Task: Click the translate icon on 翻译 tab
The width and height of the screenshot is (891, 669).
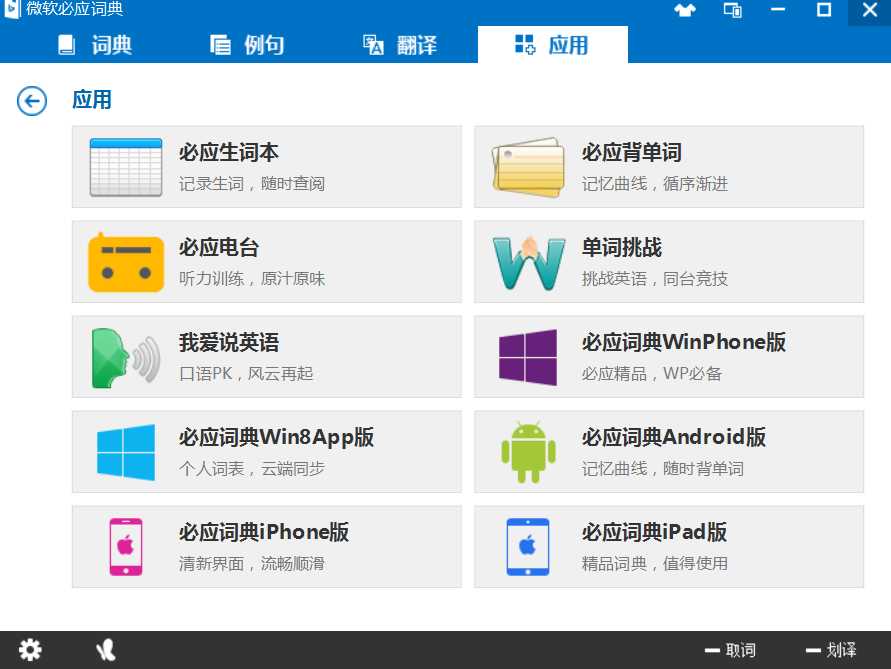Action: point(373,45)
